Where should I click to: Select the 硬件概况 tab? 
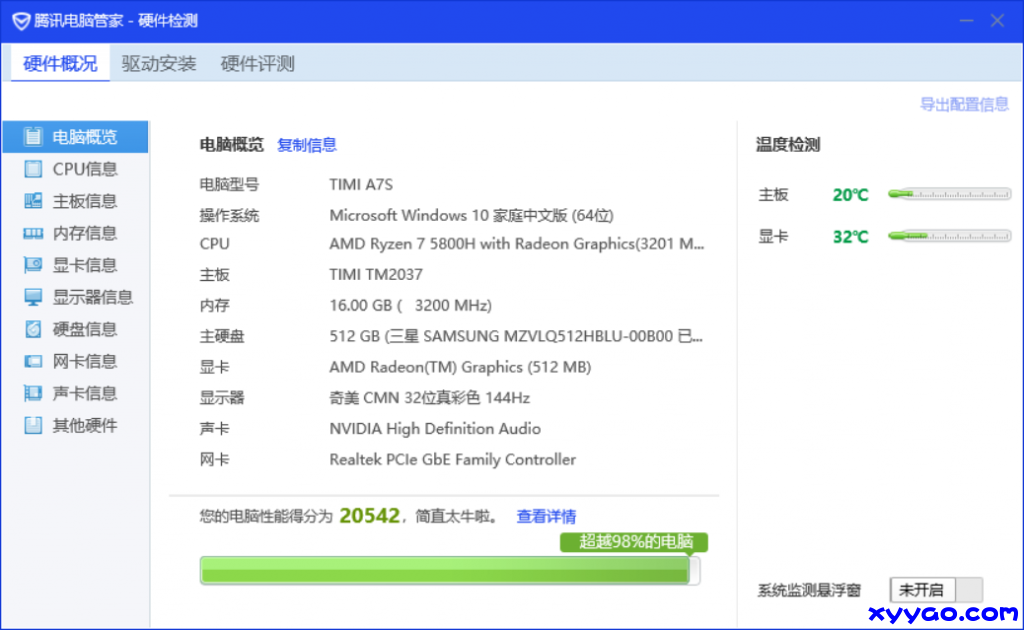(60, 64)
